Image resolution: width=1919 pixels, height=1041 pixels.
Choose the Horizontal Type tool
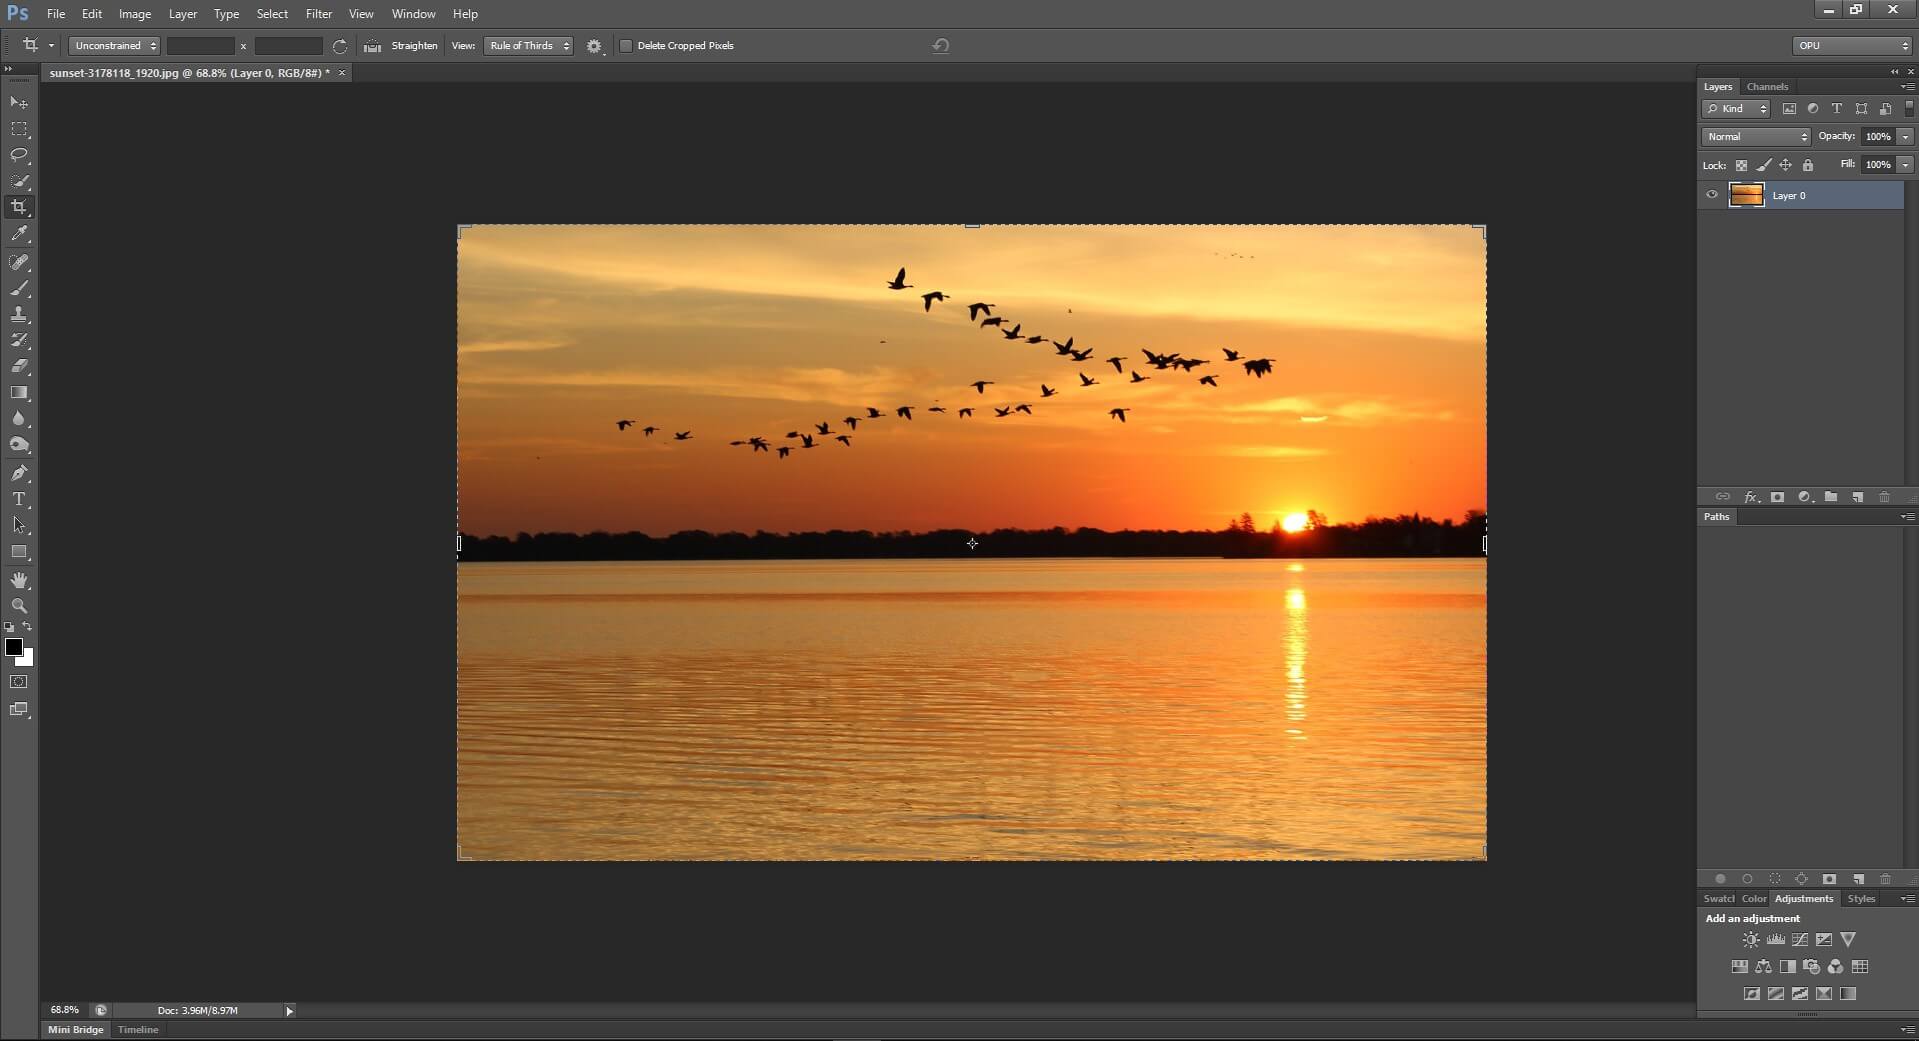tap(19, 499)
